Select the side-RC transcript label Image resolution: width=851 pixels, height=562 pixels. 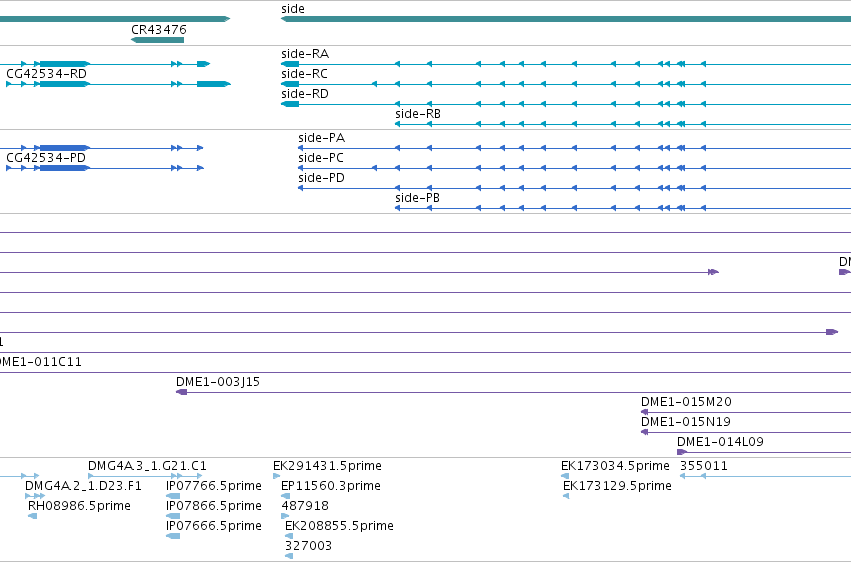pos(304,74)
